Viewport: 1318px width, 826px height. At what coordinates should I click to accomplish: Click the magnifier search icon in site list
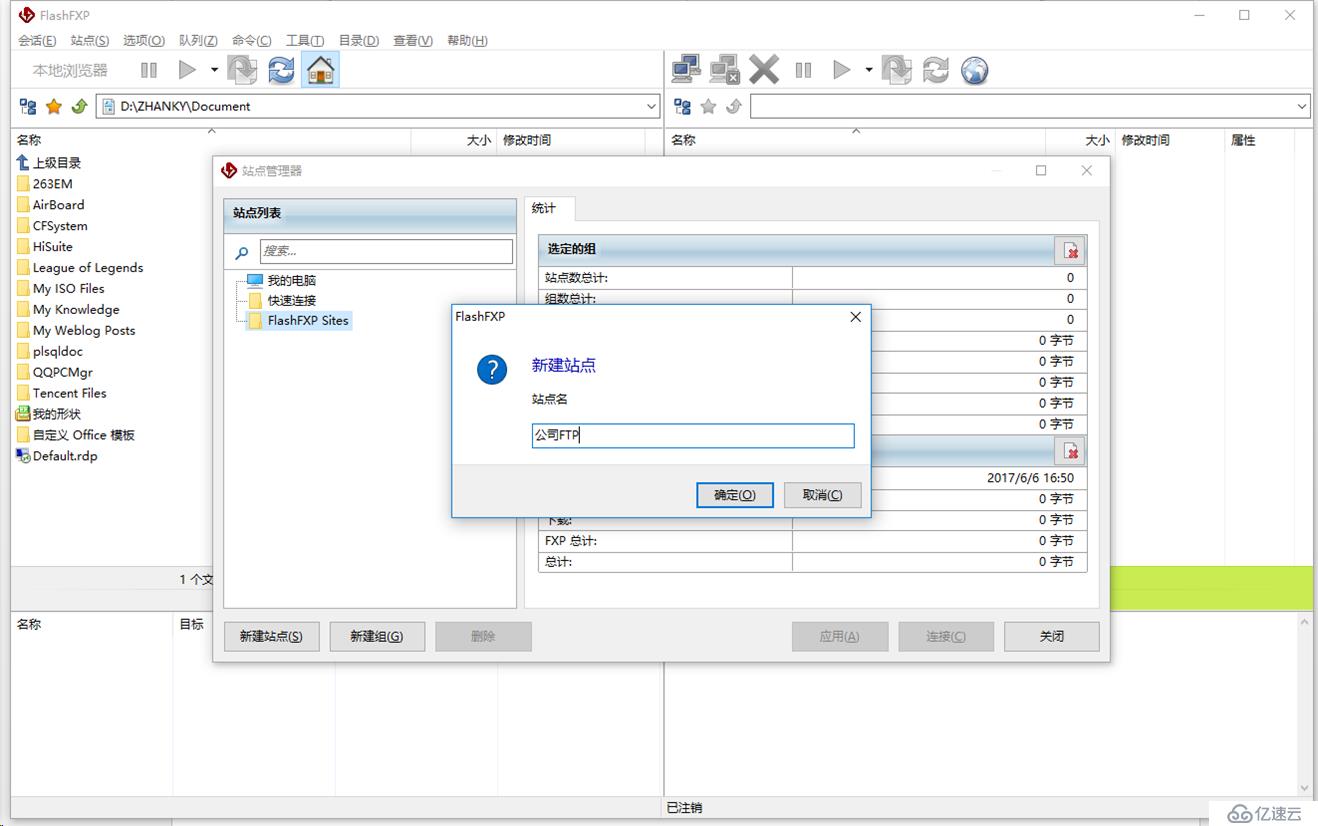tap(241, 252)
